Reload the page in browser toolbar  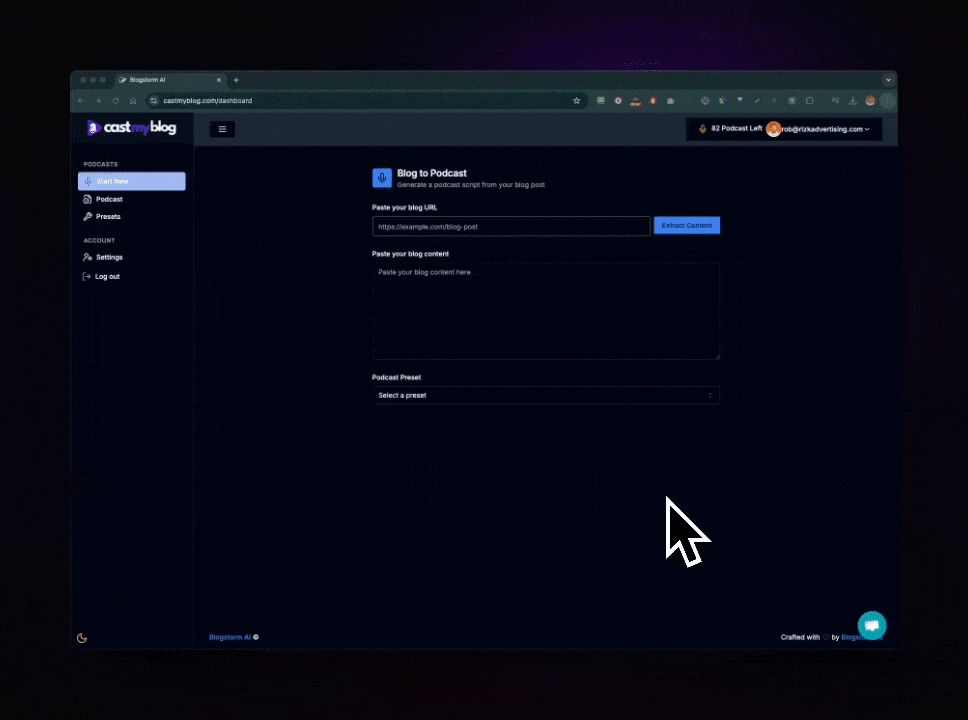click(115, 101)
